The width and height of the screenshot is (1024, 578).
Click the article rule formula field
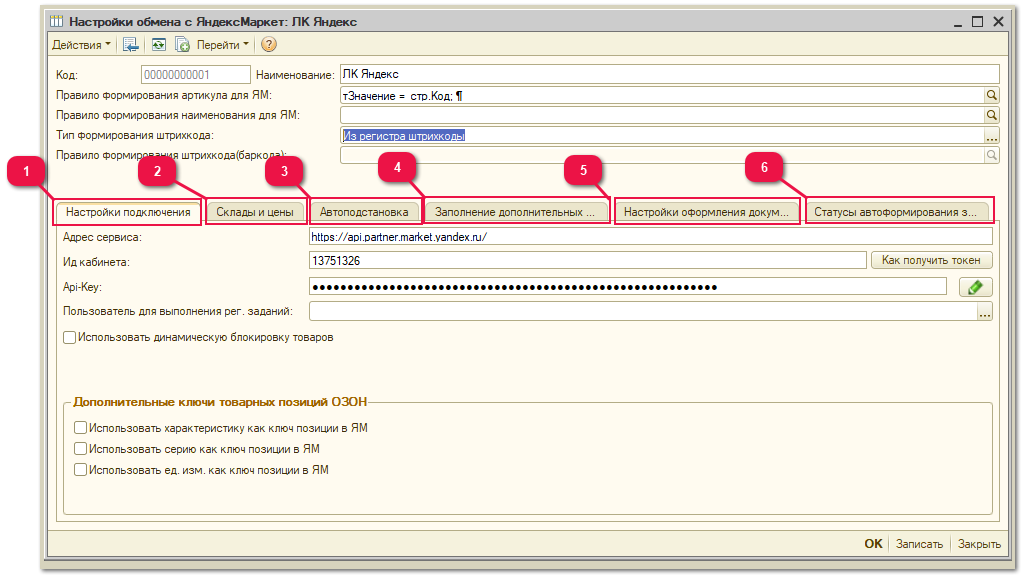tap(662, 95)
